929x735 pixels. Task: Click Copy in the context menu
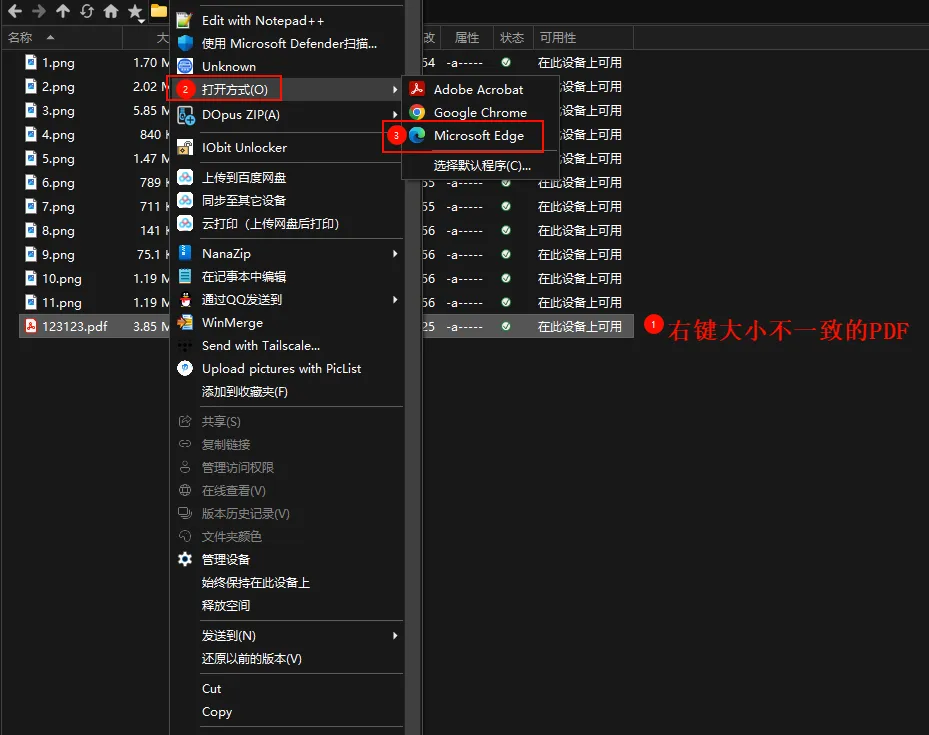(217, 712)
